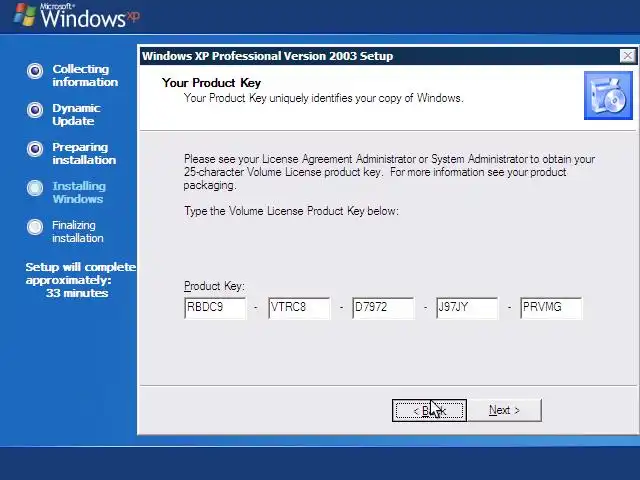This screenshot has height=480, width=640.
Task: Click the fifth product key field PRVMG
Action: click(551, 308)
